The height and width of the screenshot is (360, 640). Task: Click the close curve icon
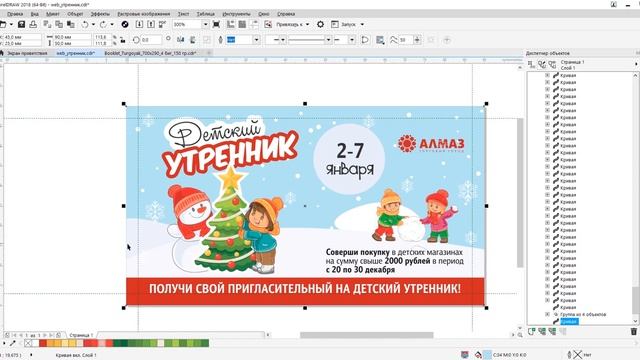(365, 40)
